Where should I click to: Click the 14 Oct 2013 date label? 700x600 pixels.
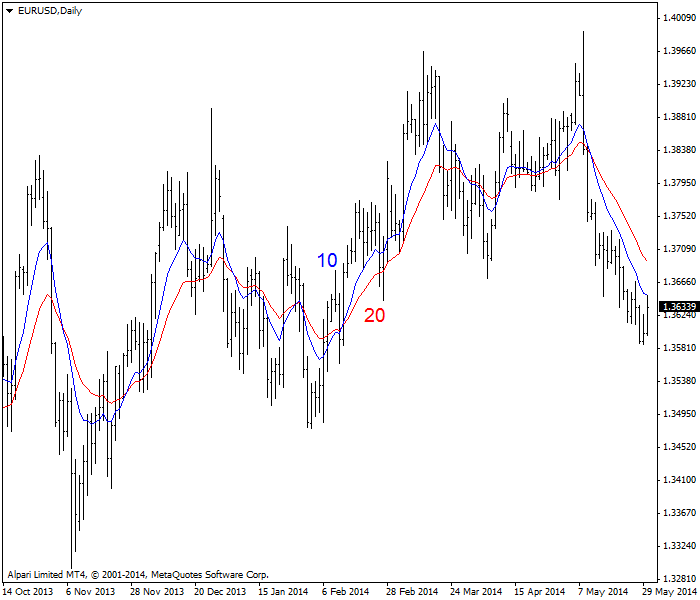pyautogui.click(x=27, y=592)
